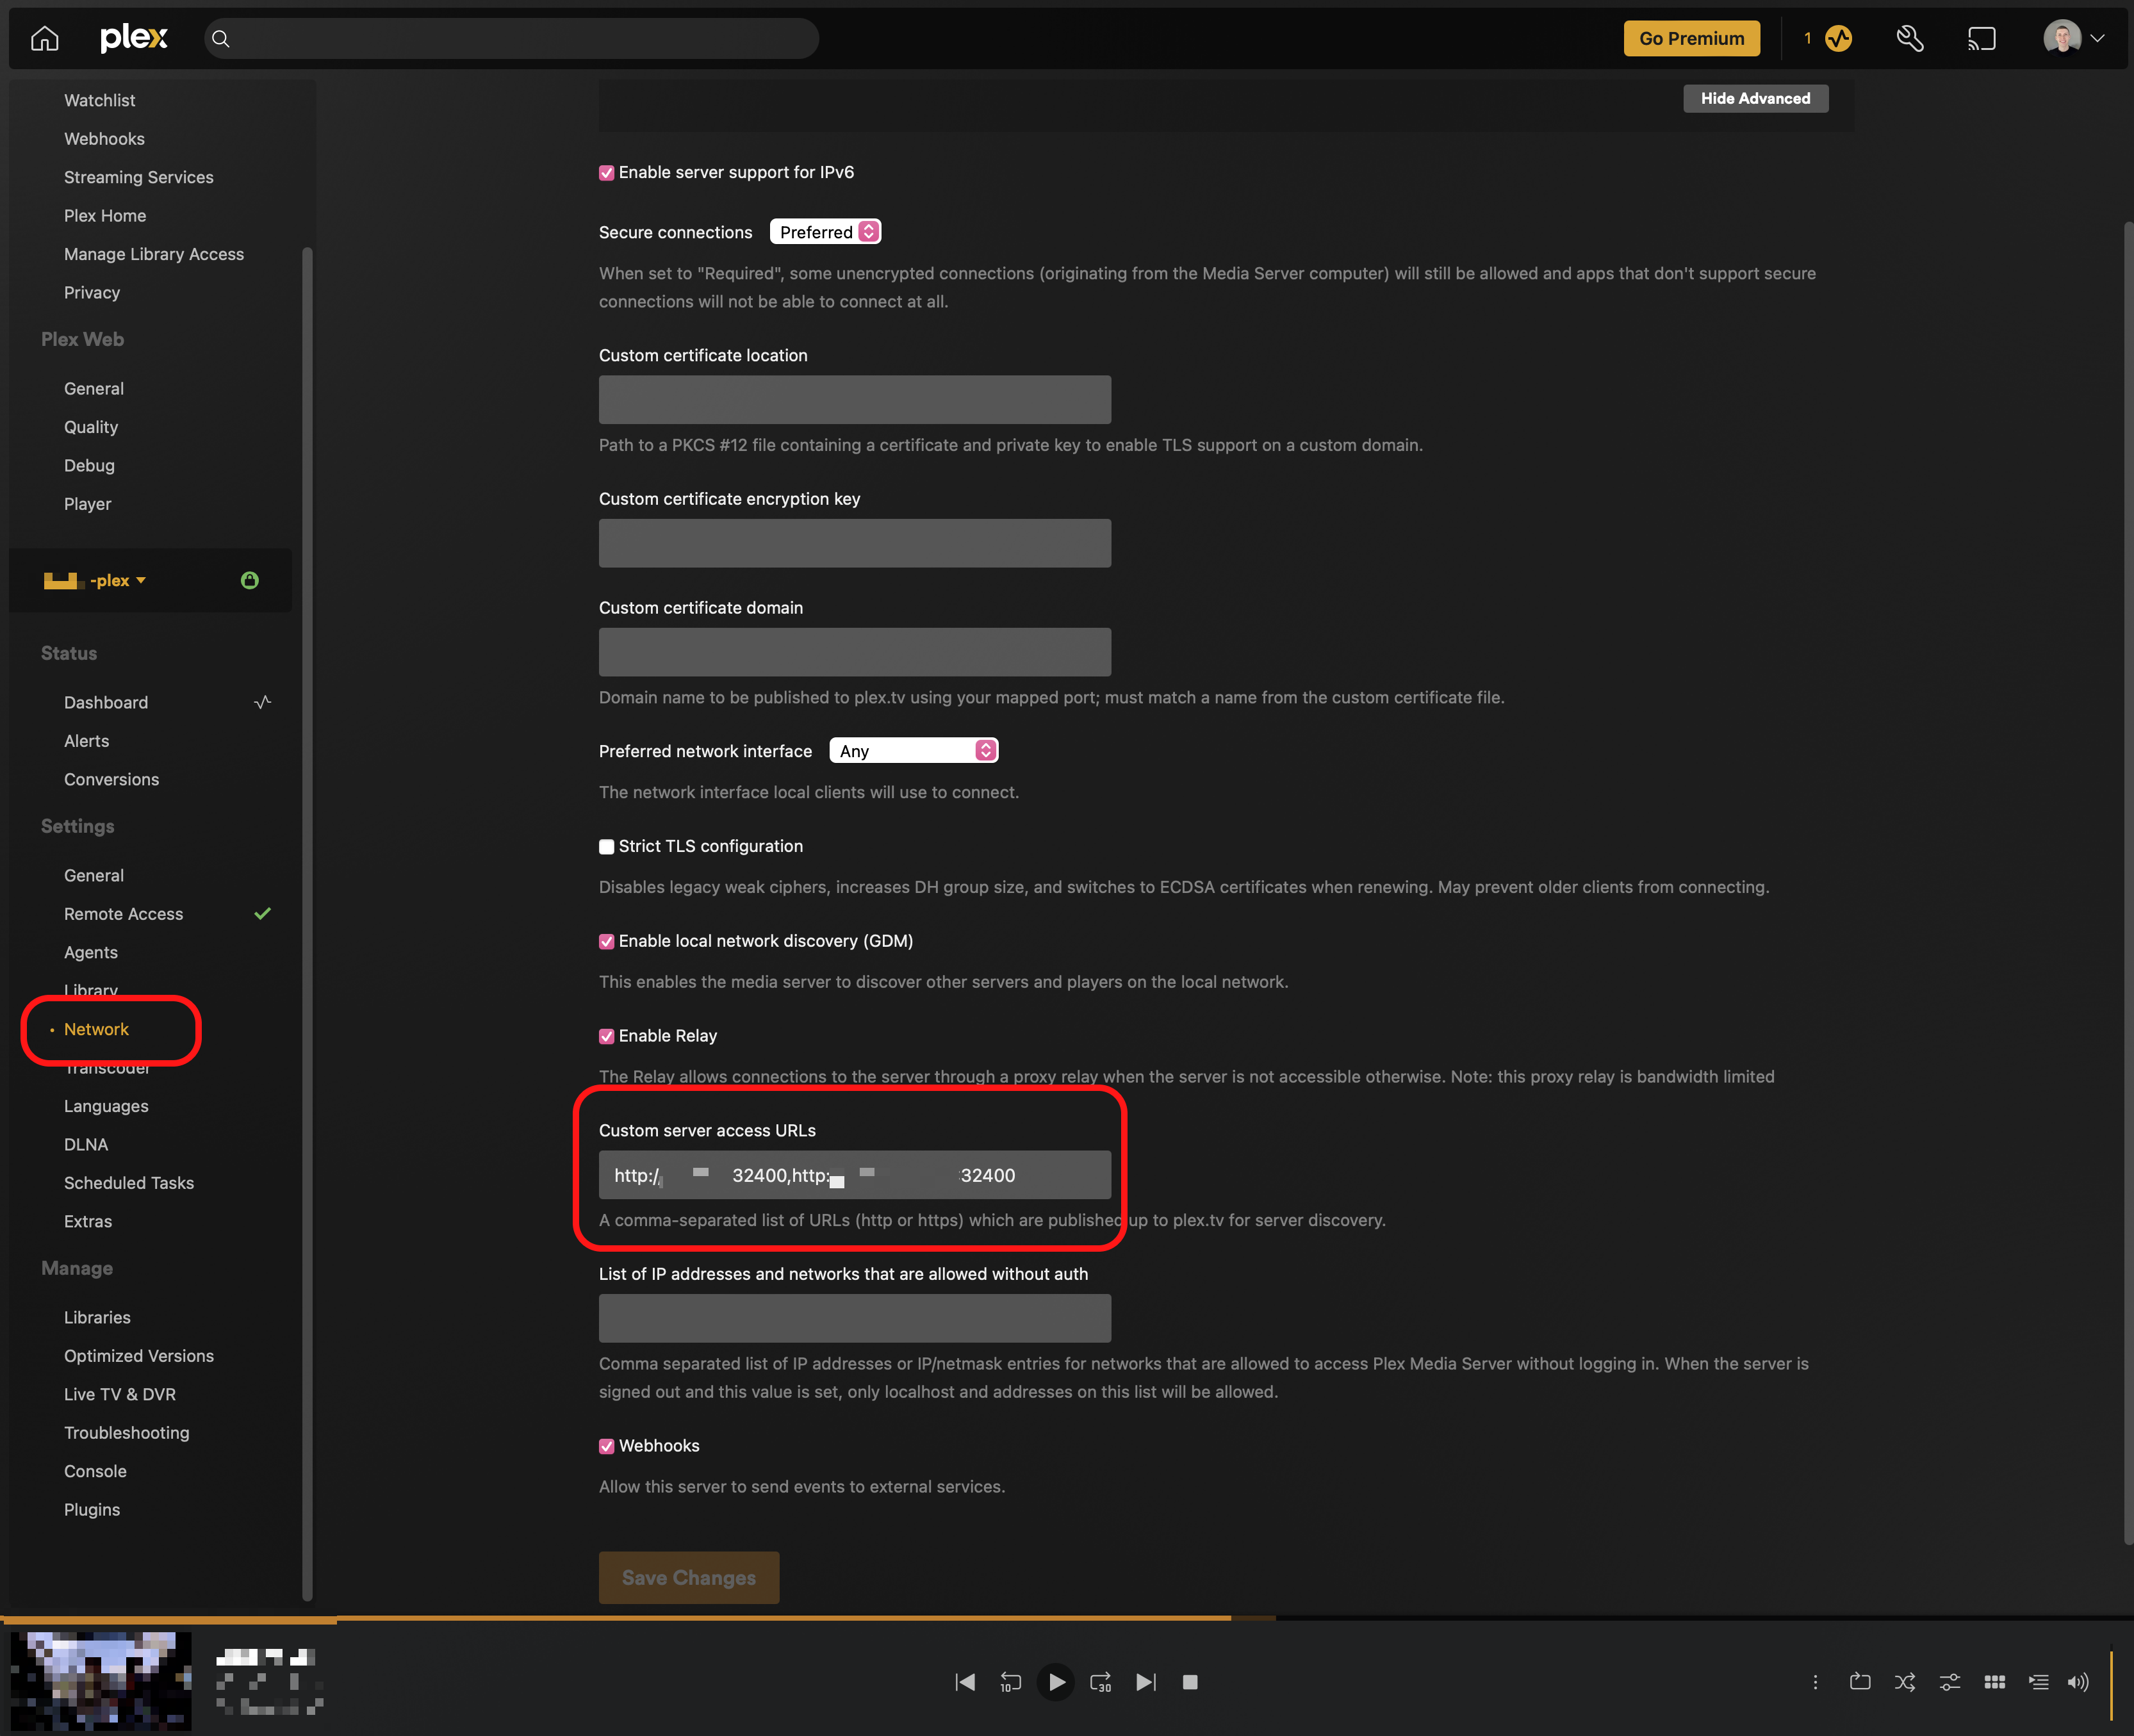The image size is (2134, 1736).
Task: Skip to the next track
Action: pyautogui.click(x=1146, y=1682)
